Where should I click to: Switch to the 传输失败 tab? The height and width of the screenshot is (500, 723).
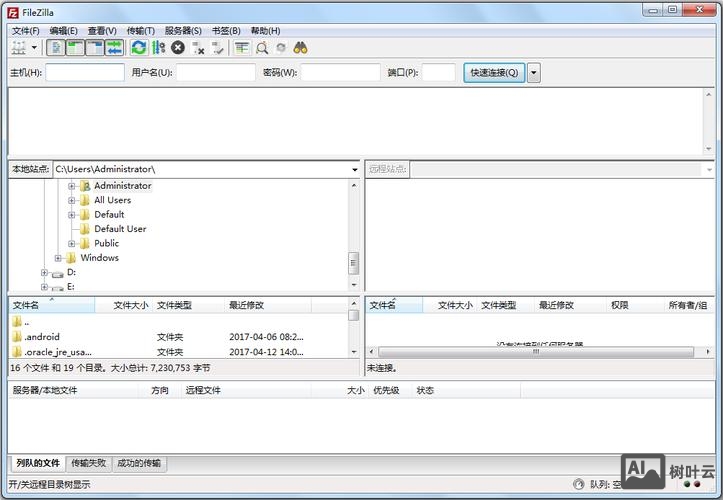tap(89, 463)
